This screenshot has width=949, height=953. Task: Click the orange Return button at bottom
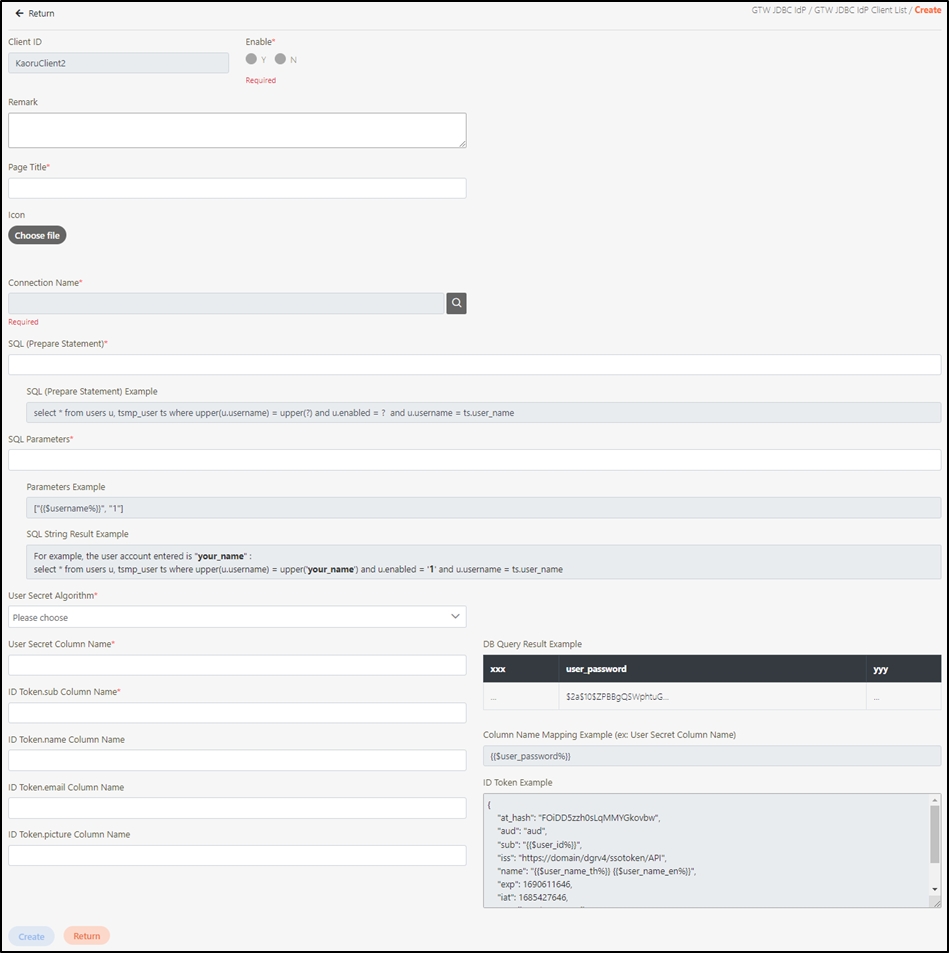(x=87, y=936)
